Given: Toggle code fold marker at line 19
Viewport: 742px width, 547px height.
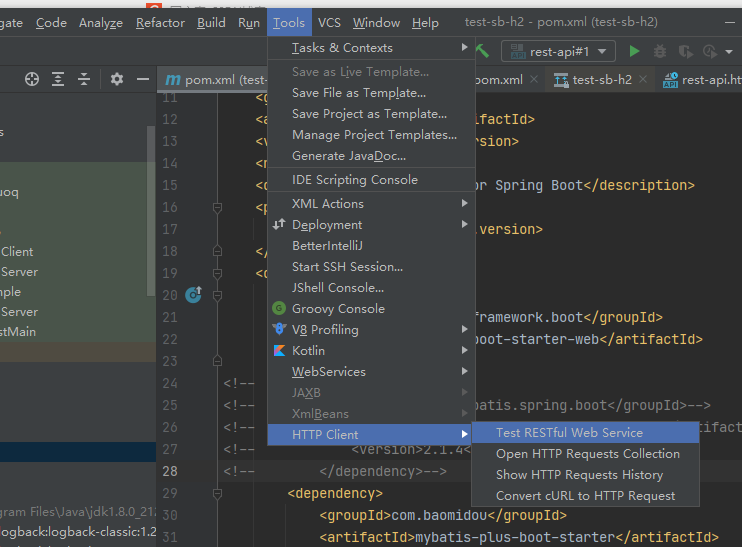Looking at the screenshot, I should coord(217,273).
